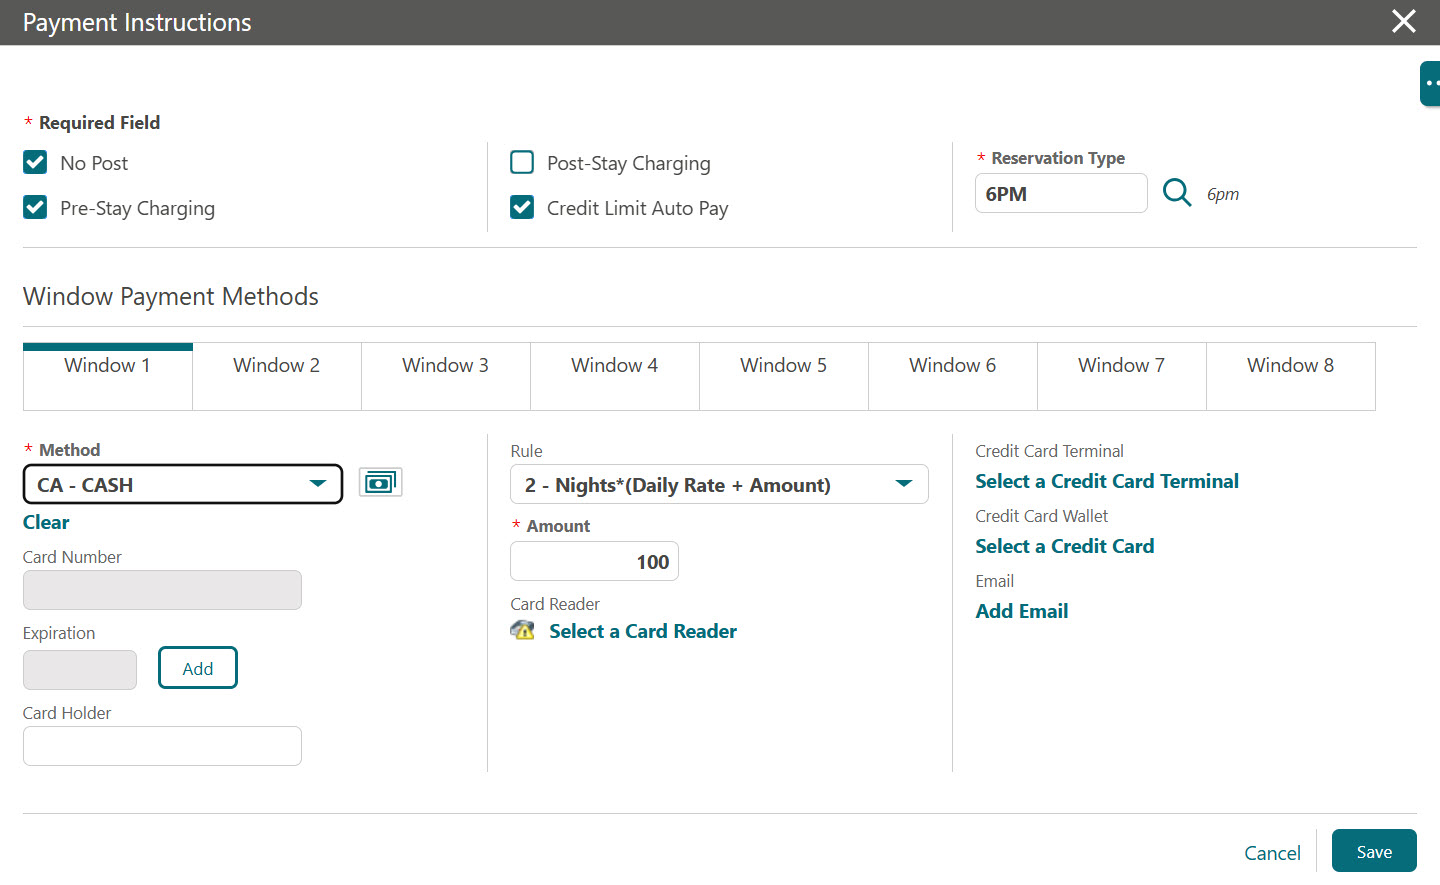Click the card reader warning icon
Image resolution: width=1440 pixels, height=885 pixels.
[x=521, y=630]
